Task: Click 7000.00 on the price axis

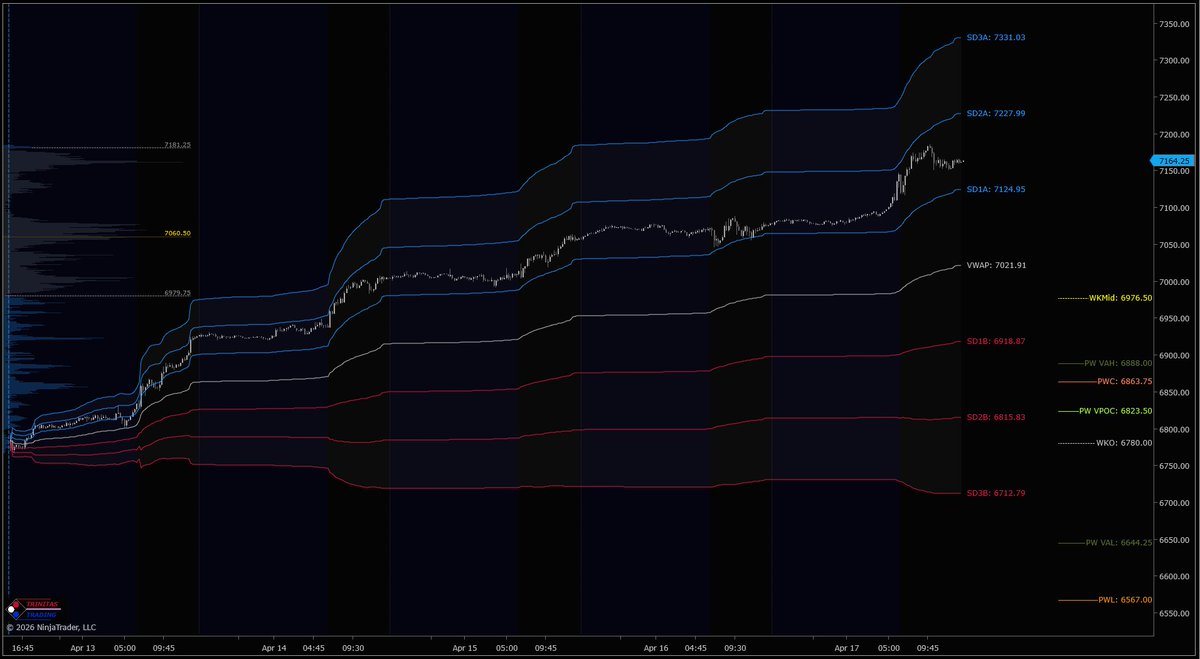Action: [1174, 282]
